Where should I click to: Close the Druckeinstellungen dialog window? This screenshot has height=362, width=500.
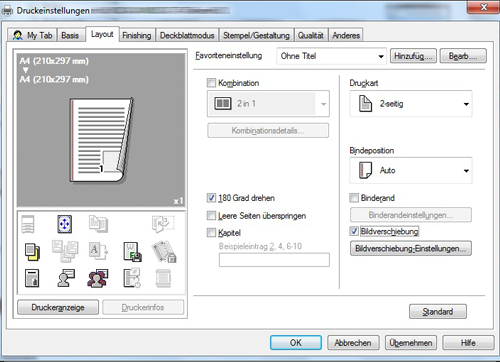(484, 7)
